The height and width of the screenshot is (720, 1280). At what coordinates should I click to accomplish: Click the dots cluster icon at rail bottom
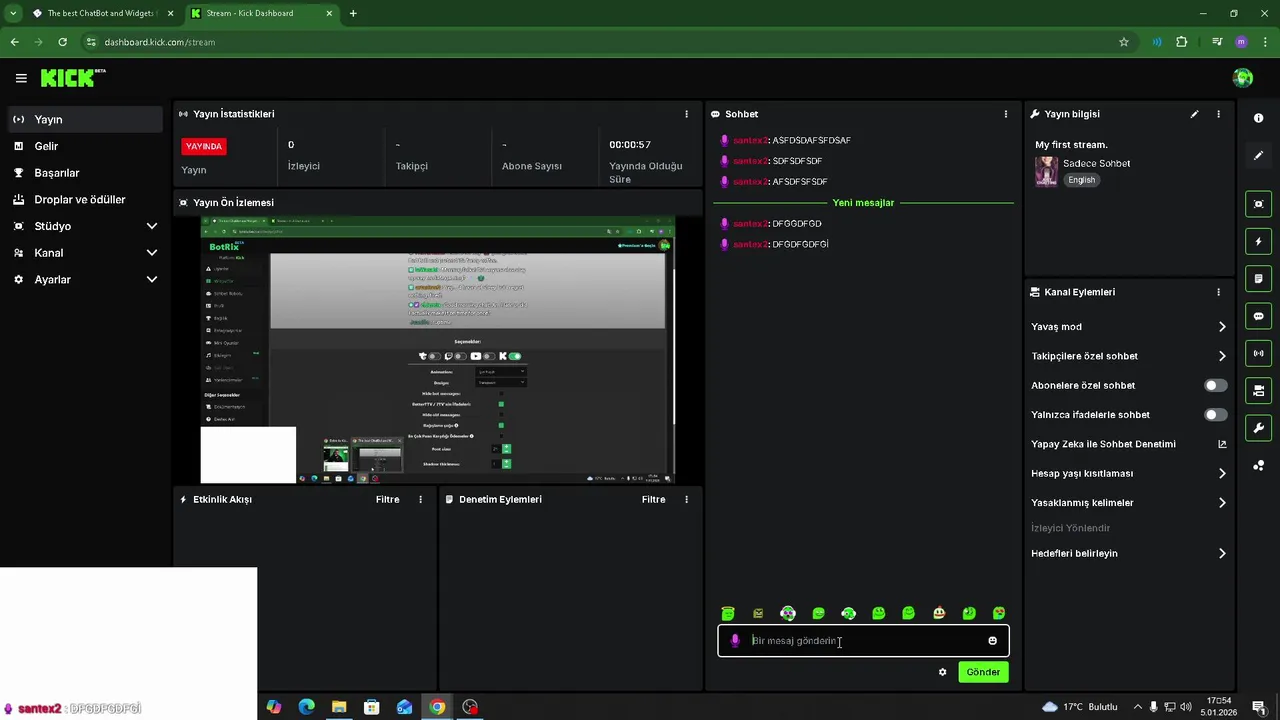point(1258,466)
